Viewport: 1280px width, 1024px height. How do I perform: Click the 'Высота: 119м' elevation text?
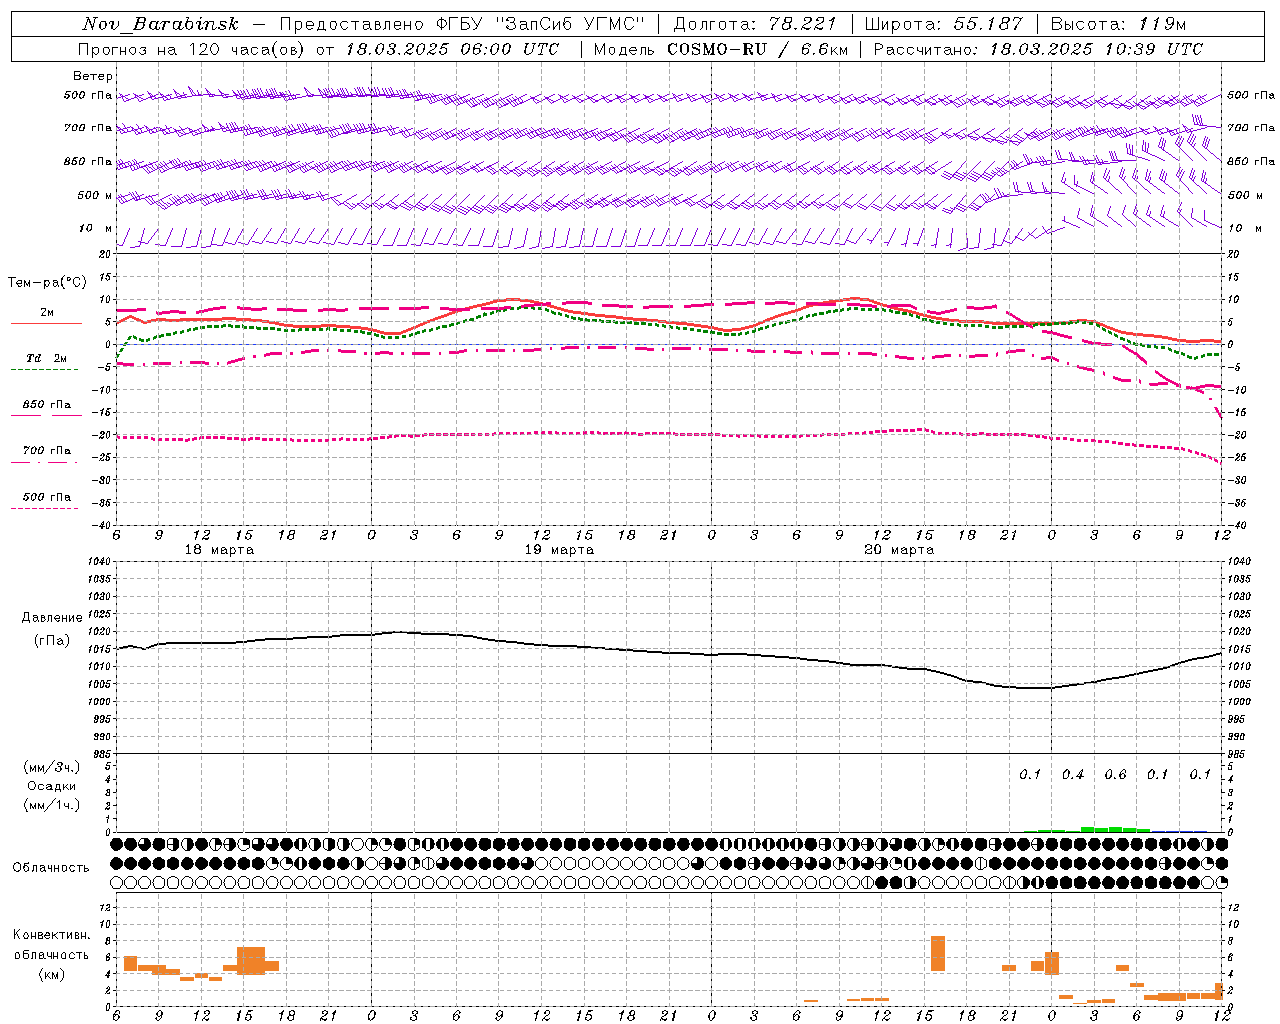click(1118, 24)
